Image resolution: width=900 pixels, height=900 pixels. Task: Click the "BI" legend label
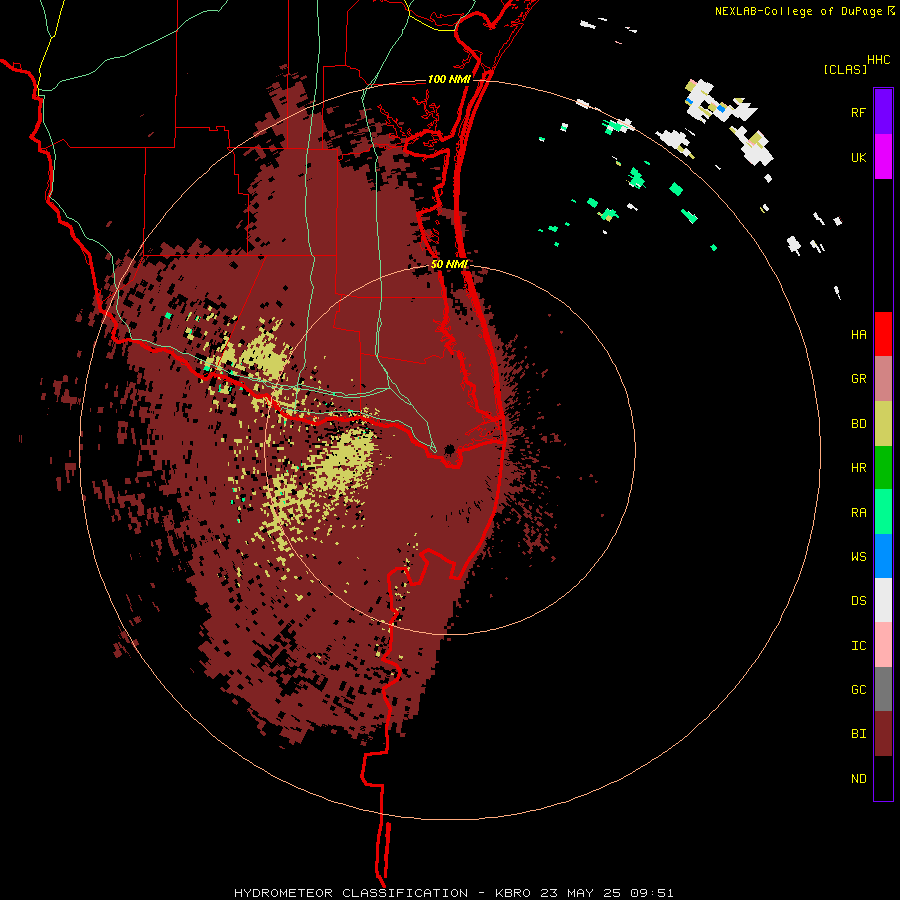(x=858, y=734)
